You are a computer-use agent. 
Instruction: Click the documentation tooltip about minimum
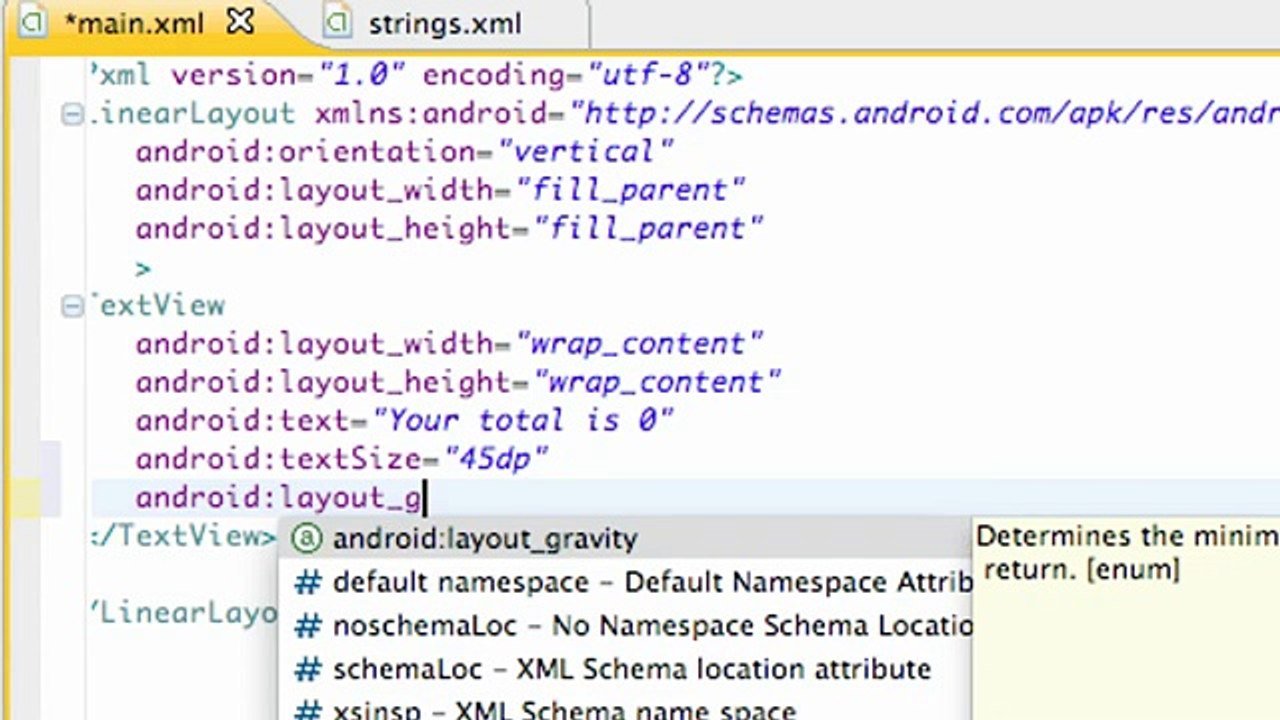pos(1126,620)
